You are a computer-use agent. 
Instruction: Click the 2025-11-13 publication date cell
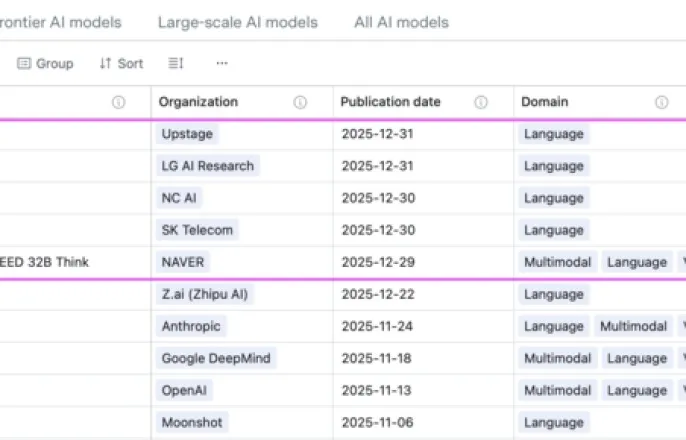pyautogui.click(x=377, y=390)
